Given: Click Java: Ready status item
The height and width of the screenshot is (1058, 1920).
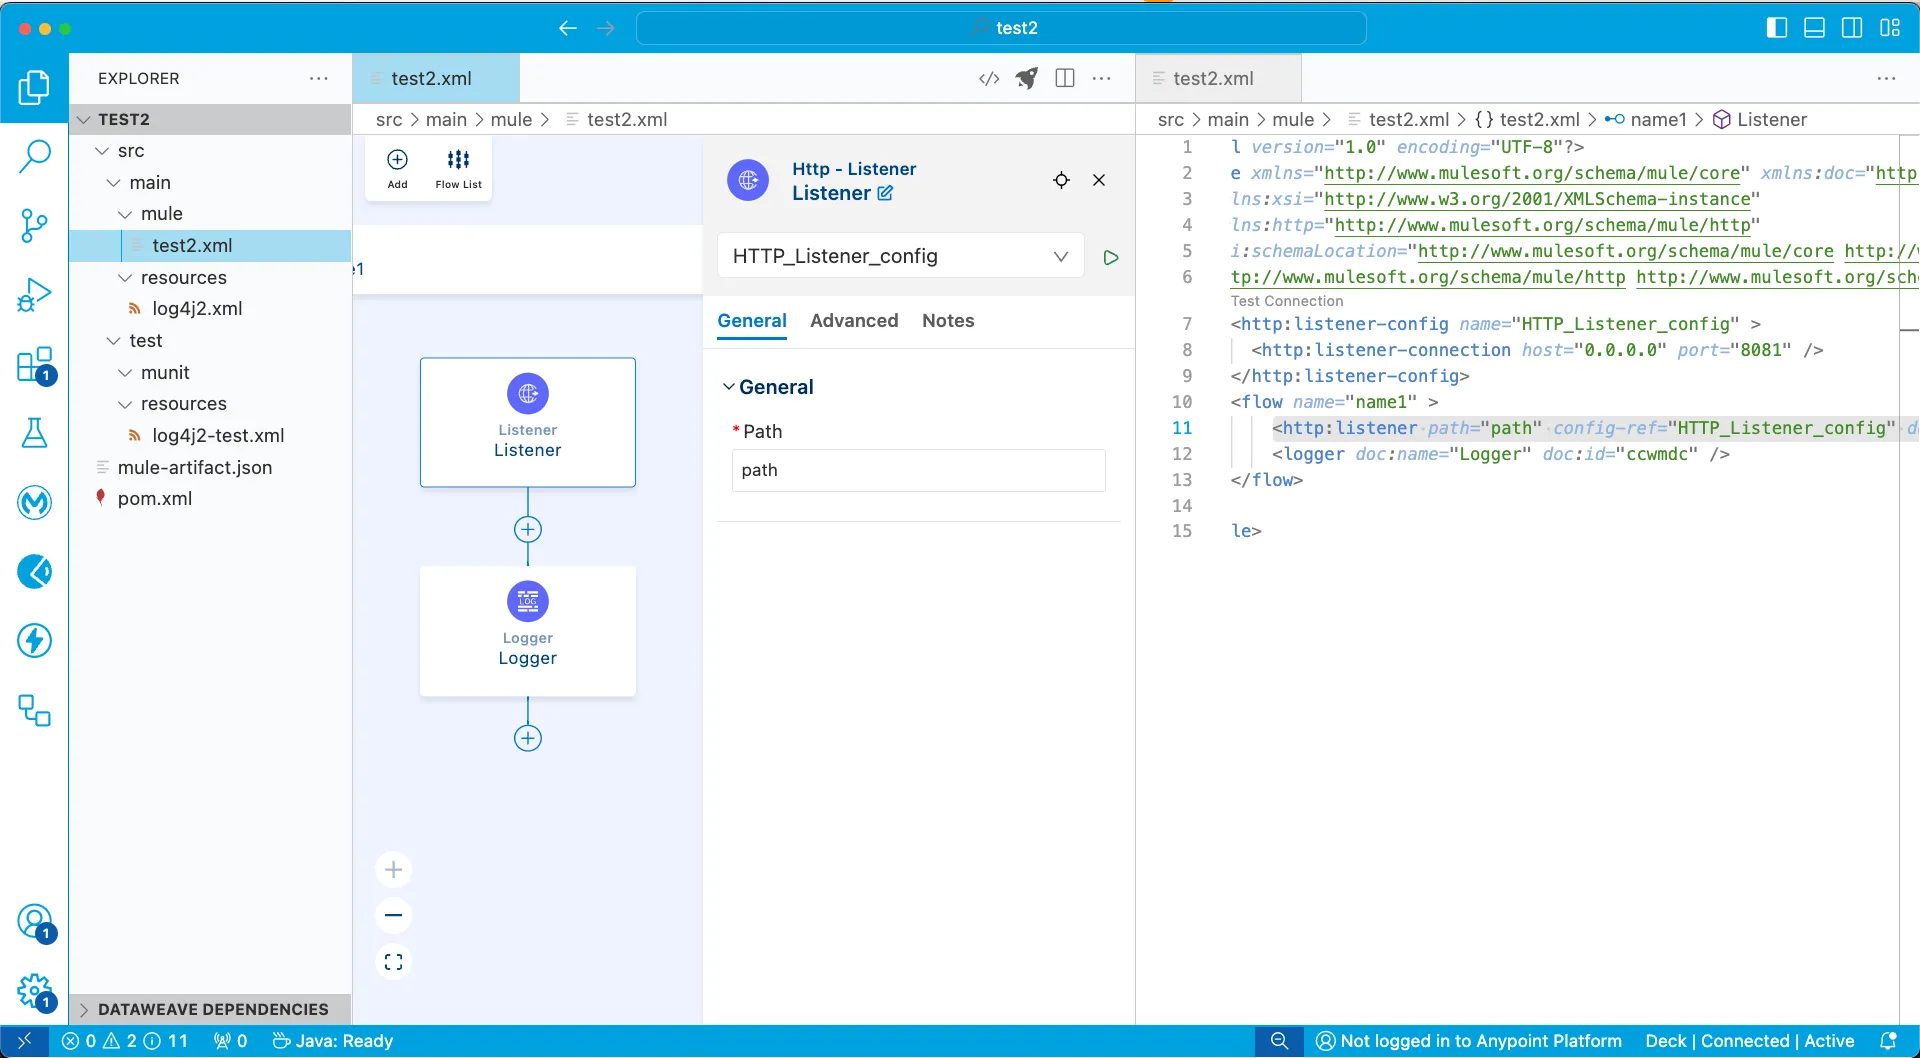Looking at the screenshot, I should pos(333,1041).
